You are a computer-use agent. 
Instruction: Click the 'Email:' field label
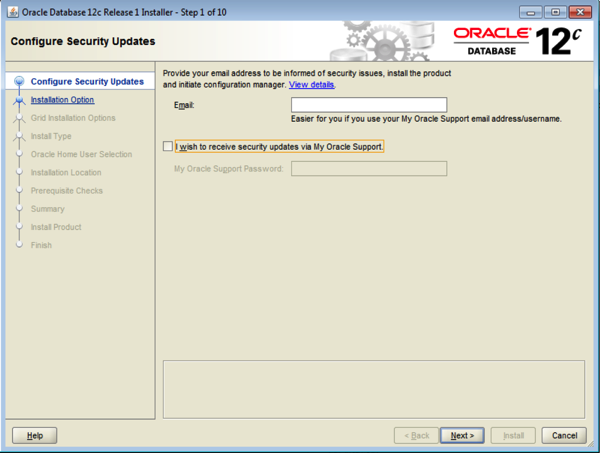click(x=184, y=105)
